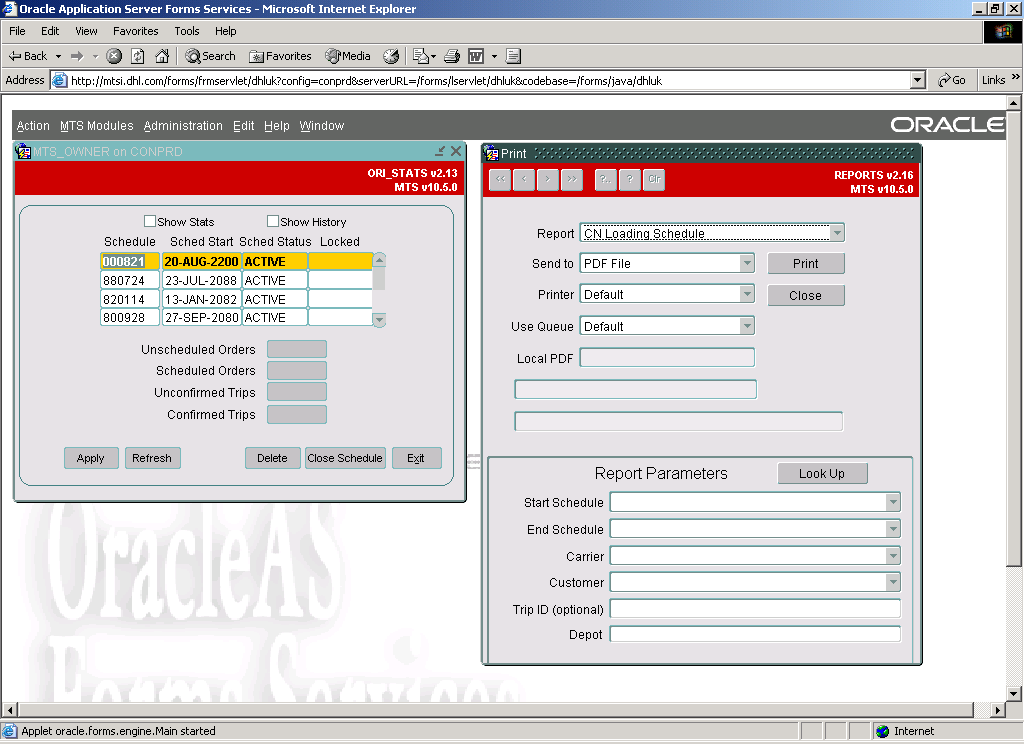Open the Window menu in Oracle Forms
The height and width of the screenshot is (744, 1024).
point(322,125)
